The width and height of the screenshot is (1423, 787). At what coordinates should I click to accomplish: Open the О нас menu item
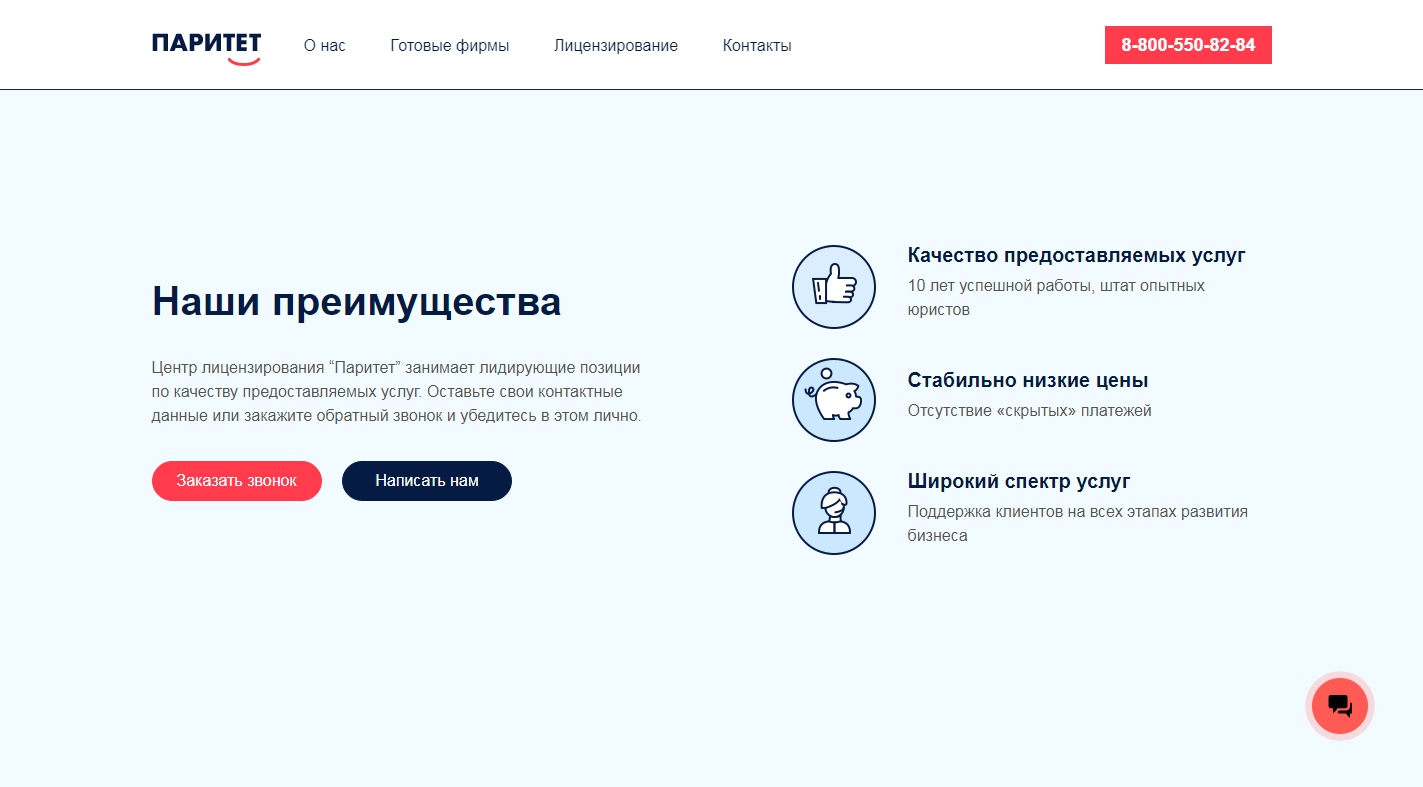tap(325, 46)
